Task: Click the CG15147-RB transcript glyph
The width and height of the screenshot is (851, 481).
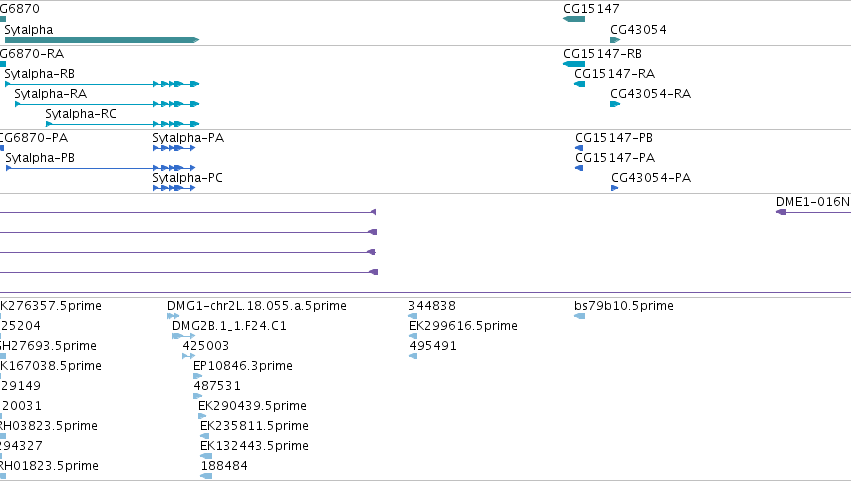Action: point(574,64)
